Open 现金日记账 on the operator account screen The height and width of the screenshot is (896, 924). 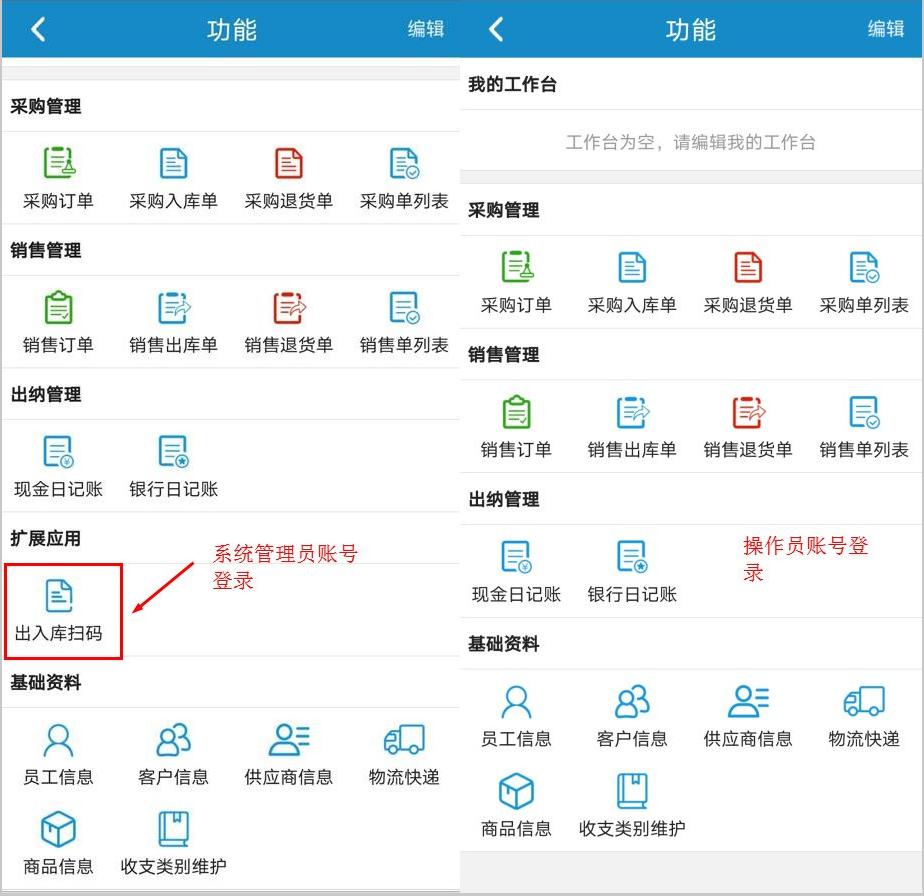[x=516, y=571]
